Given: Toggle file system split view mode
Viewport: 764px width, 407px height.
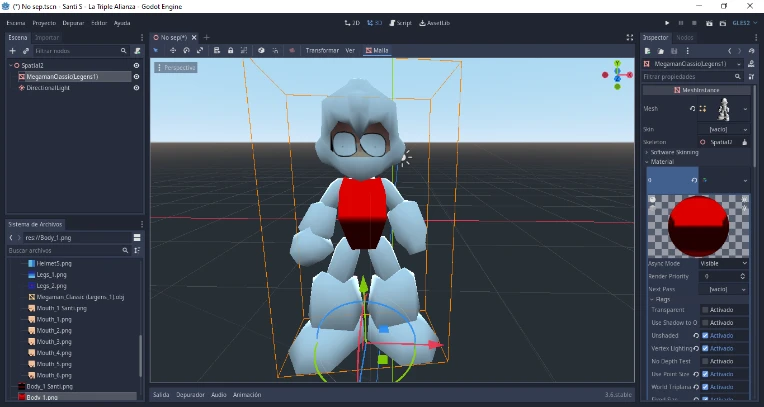Looking at the screenshot, I should coord(137,237).
